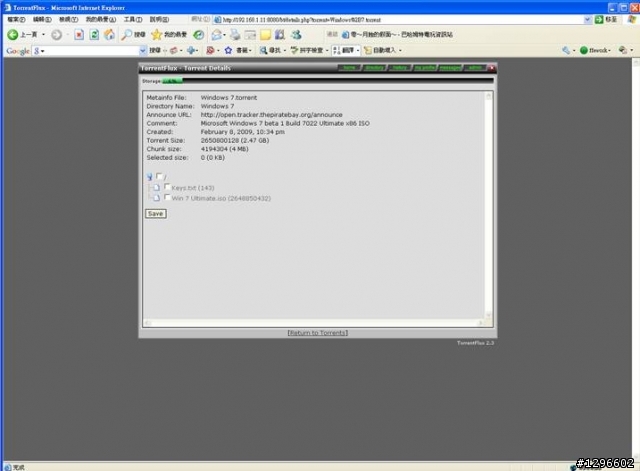Click the Messenger people icon in toolbar
This screenshot has height=471, width=640.
click(x=296, y=35)
